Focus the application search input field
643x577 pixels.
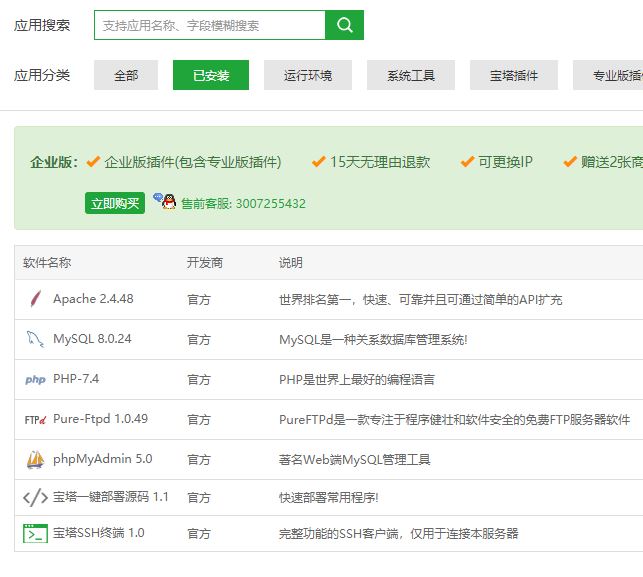(x=210, y=25)
